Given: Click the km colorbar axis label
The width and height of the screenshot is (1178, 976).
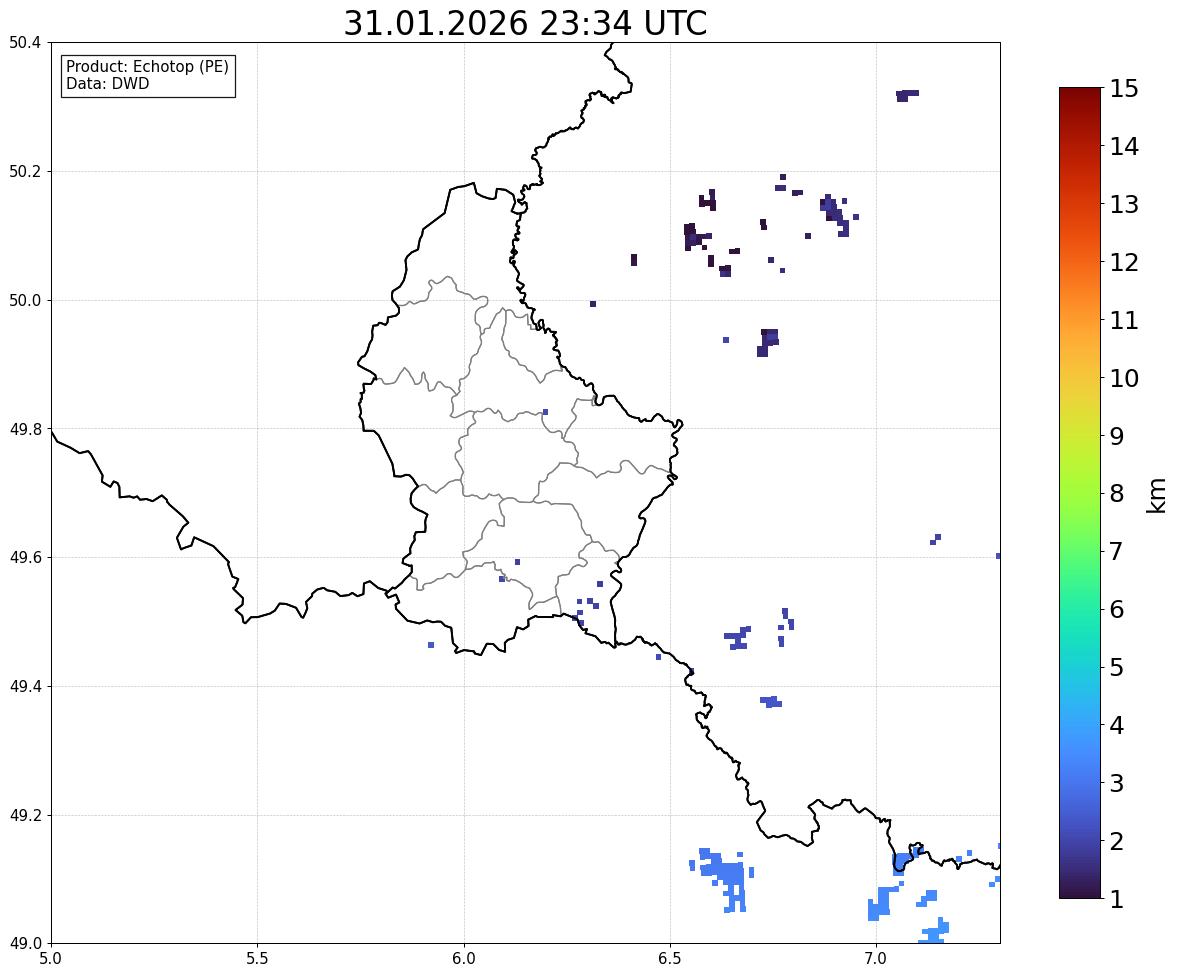Looking at the screenshot, I should (x=1156, y=495).
